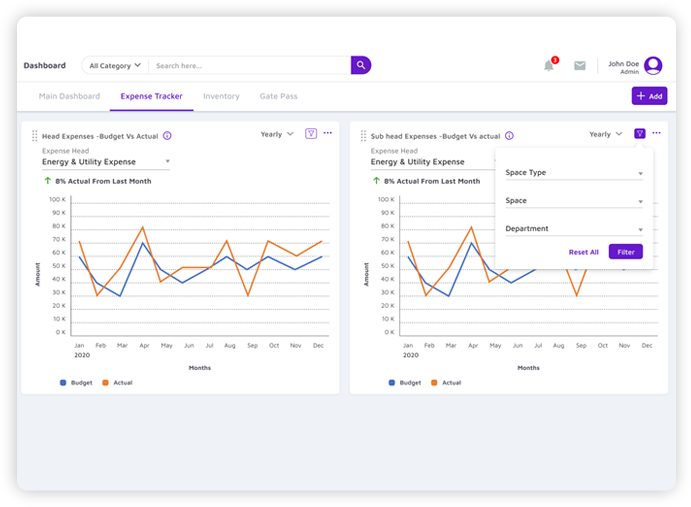Open three-dot menu on Head Expenses card
The width and height of the screenshot is (691, 507).
[x=328, y=134]
